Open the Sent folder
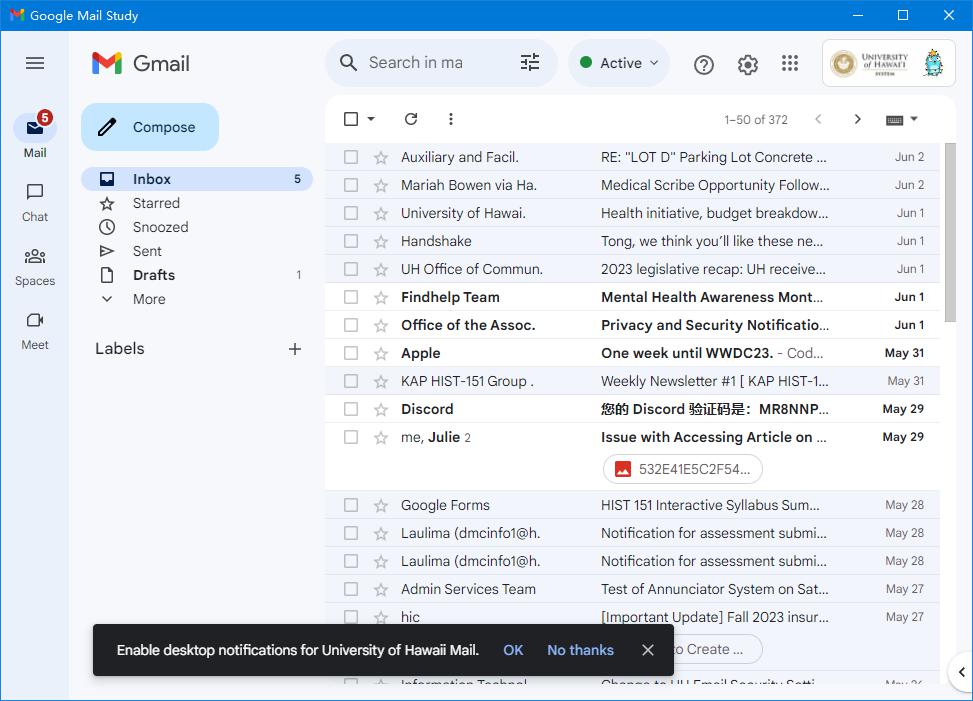Viewport: 973px width, 701px height. click(x=197, y=251)
